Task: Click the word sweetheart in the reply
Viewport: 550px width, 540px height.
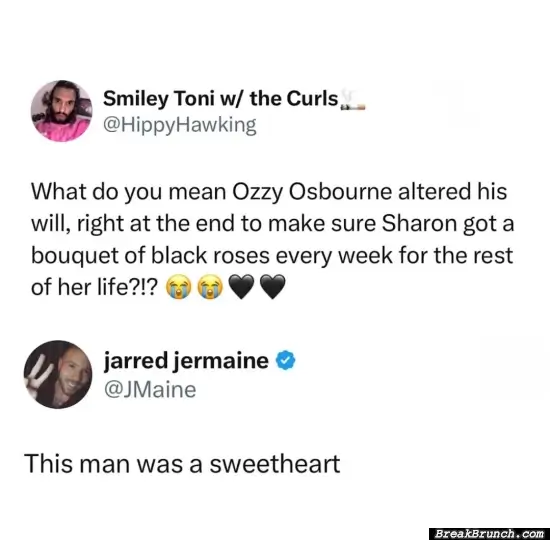Action: (x=275, y=464)
